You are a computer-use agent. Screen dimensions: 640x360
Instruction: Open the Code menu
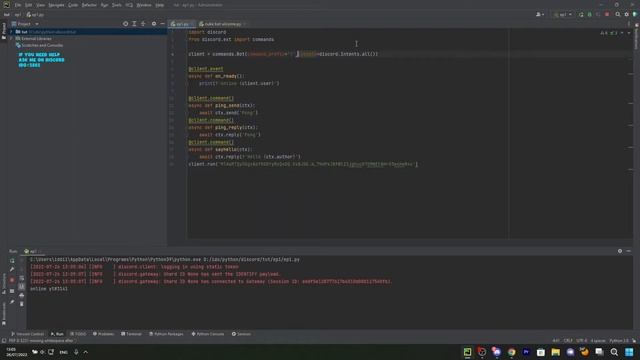pyautogui.click(x=73, y=5)
